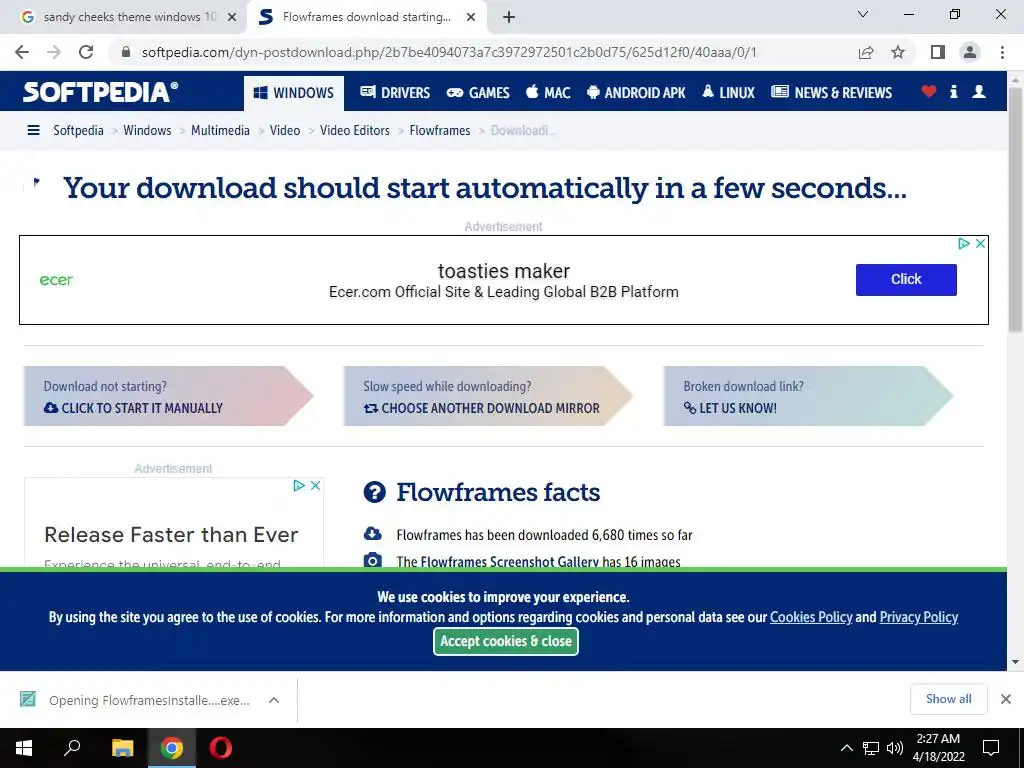The image size is (1024, 768).
Task: Open the network icon in tray
Action: point(871,748)
